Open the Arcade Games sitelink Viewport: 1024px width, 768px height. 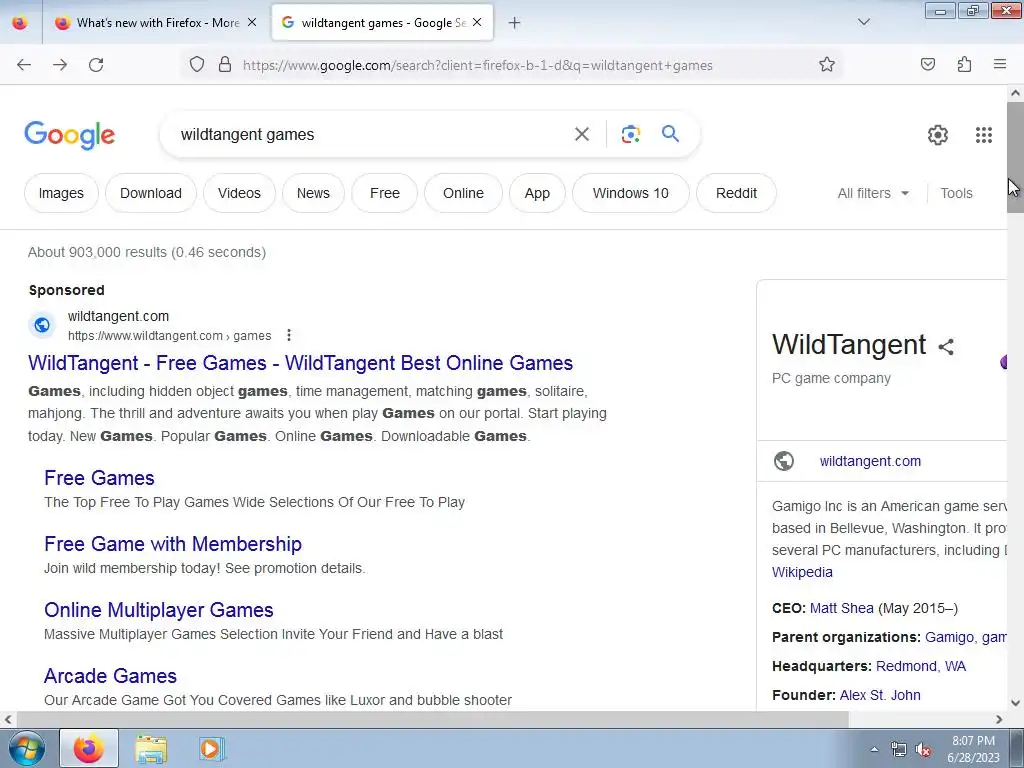click(x=110, y=676)
